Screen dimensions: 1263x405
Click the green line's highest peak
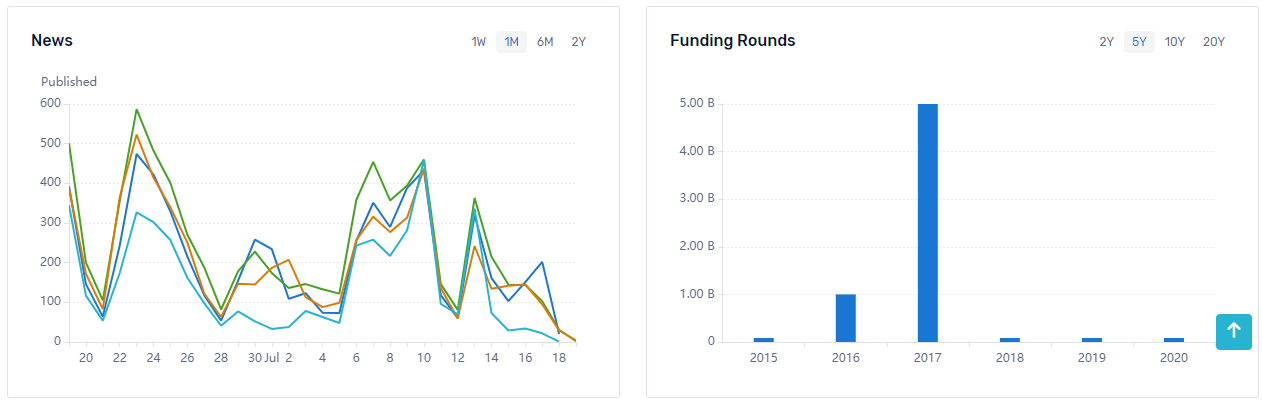136,110
